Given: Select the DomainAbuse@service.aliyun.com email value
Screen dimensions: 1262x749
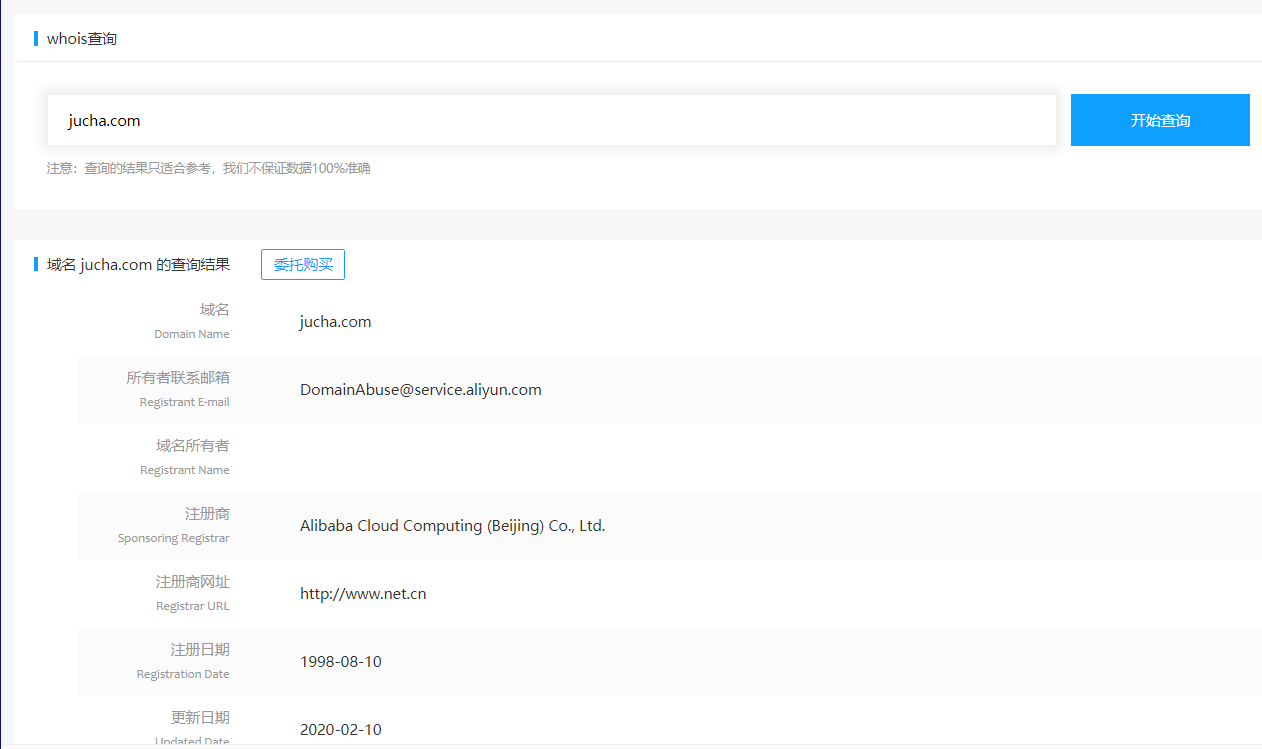Looking at the screenshot, I should [421, 390].
